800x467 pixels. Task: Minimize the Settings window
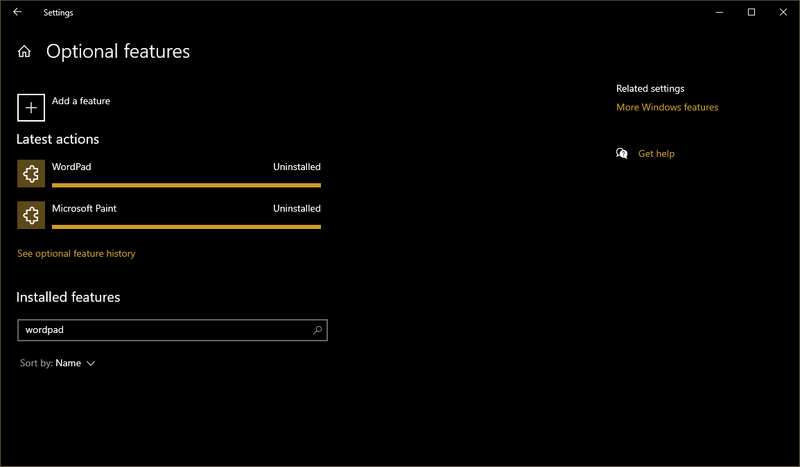(x=719, y=12)
